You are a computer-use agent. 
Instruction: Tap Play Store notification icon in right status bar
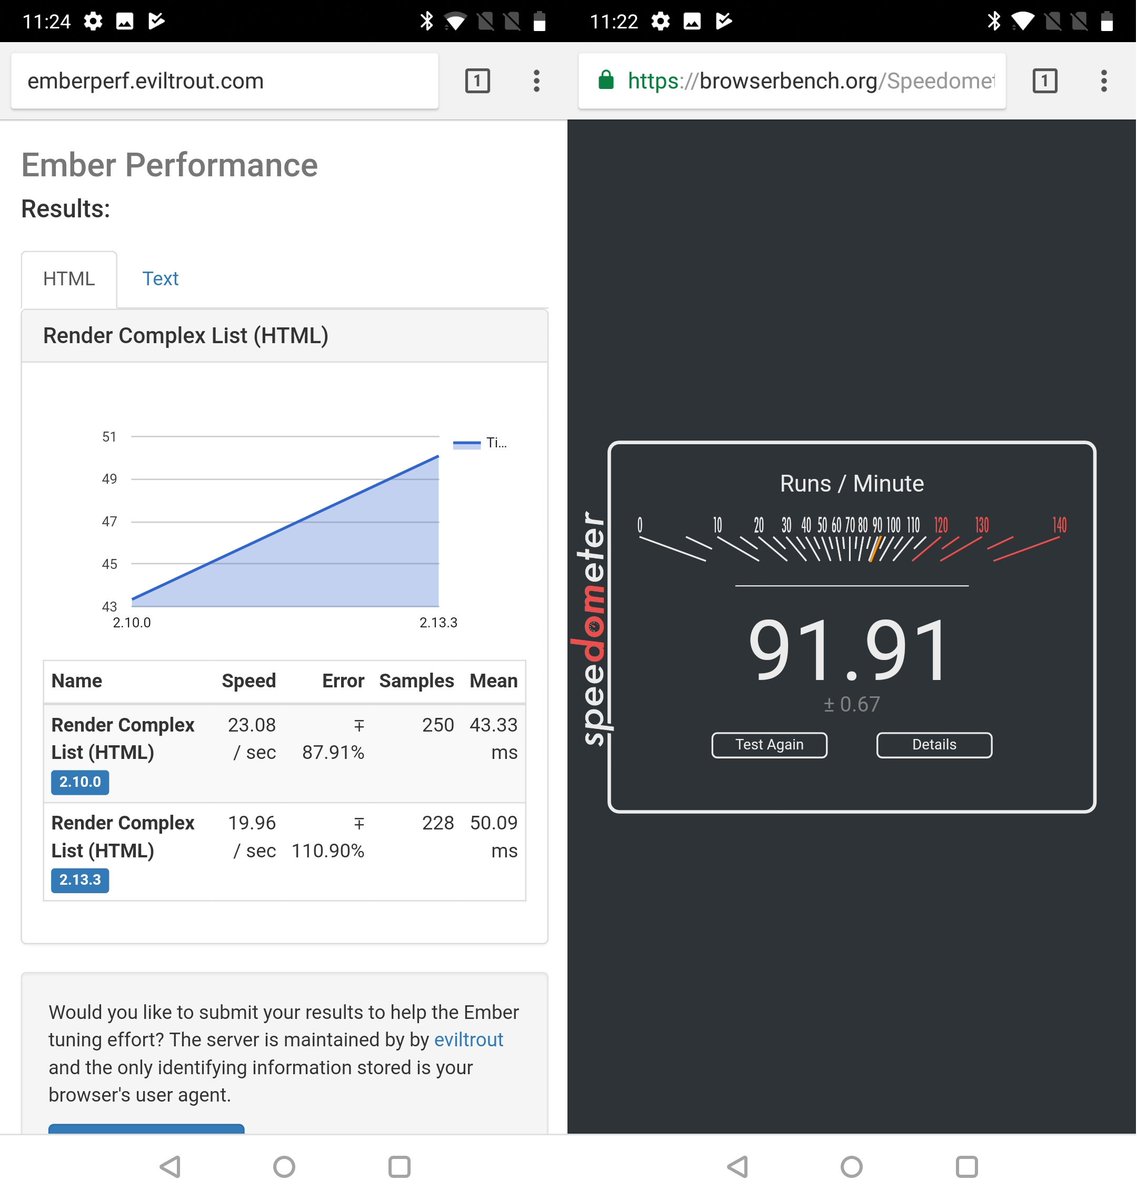coord(724,21)
